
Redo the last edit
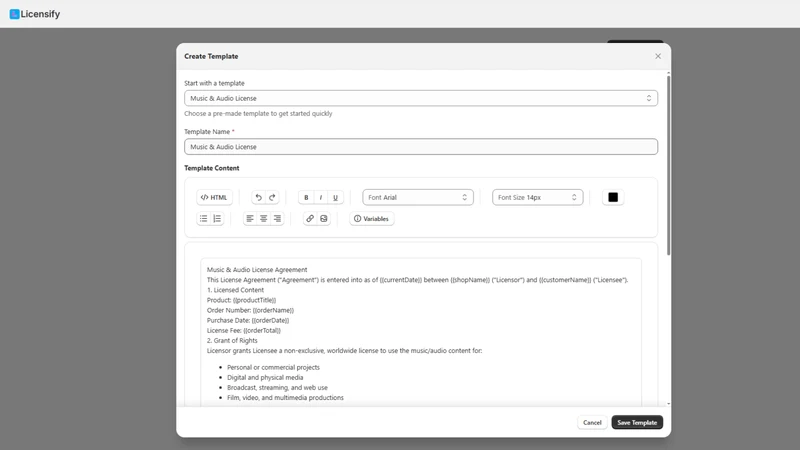pos(272,197)
